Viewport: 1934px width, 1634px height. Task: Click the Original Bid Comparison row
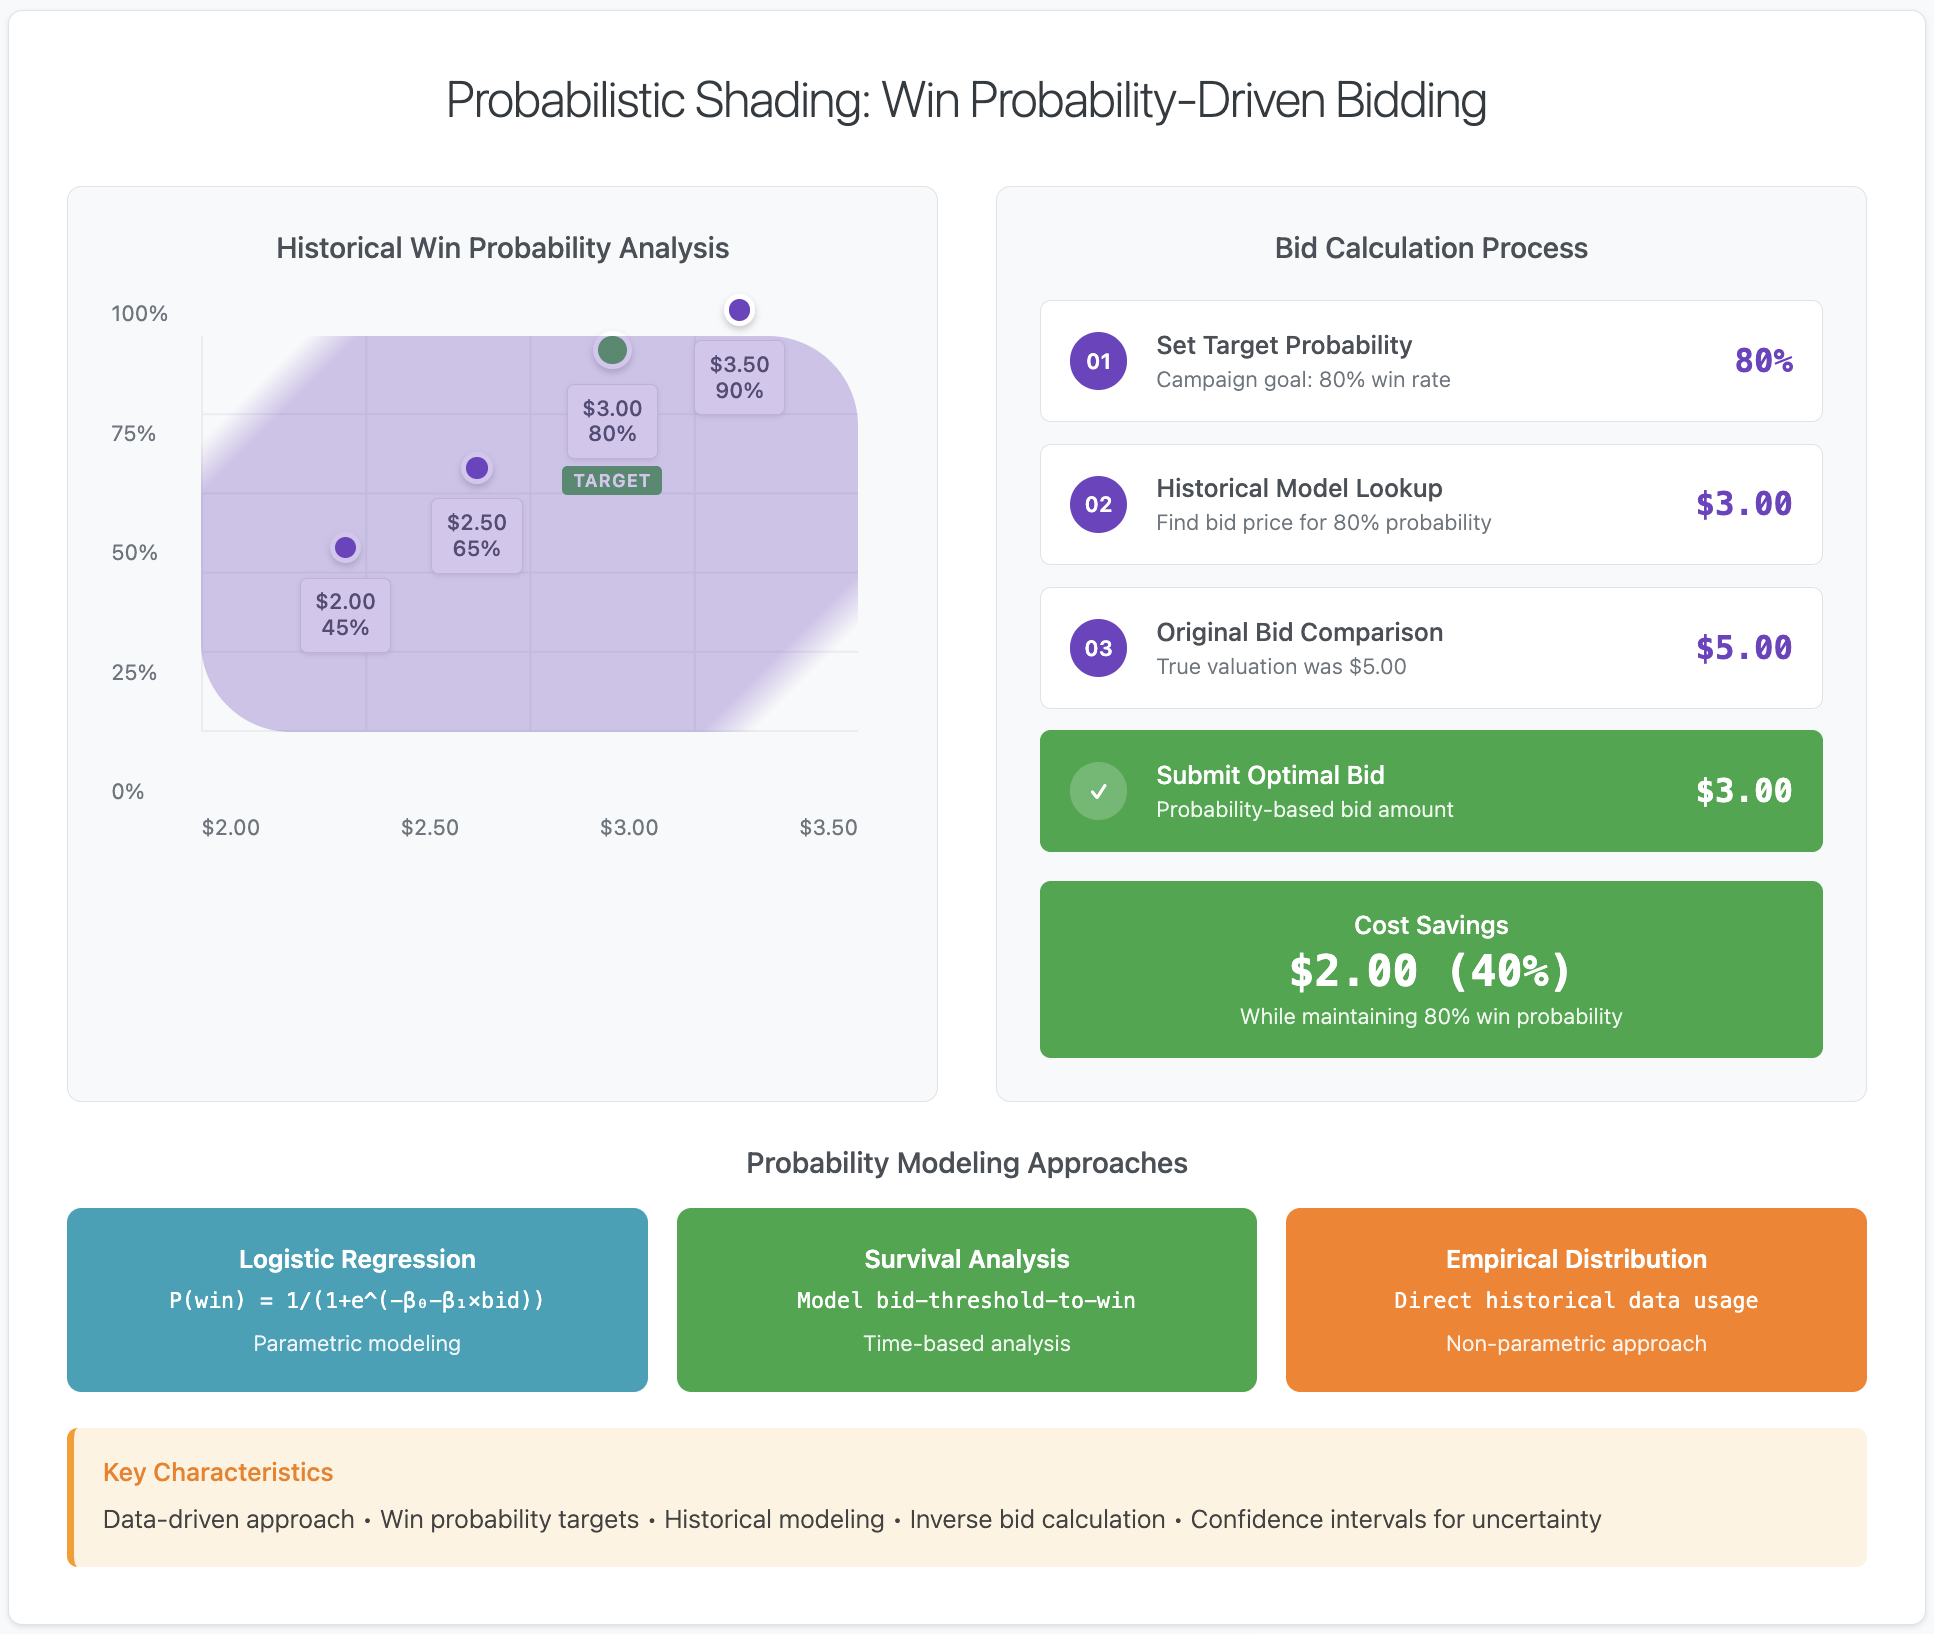click(1430, 648)
